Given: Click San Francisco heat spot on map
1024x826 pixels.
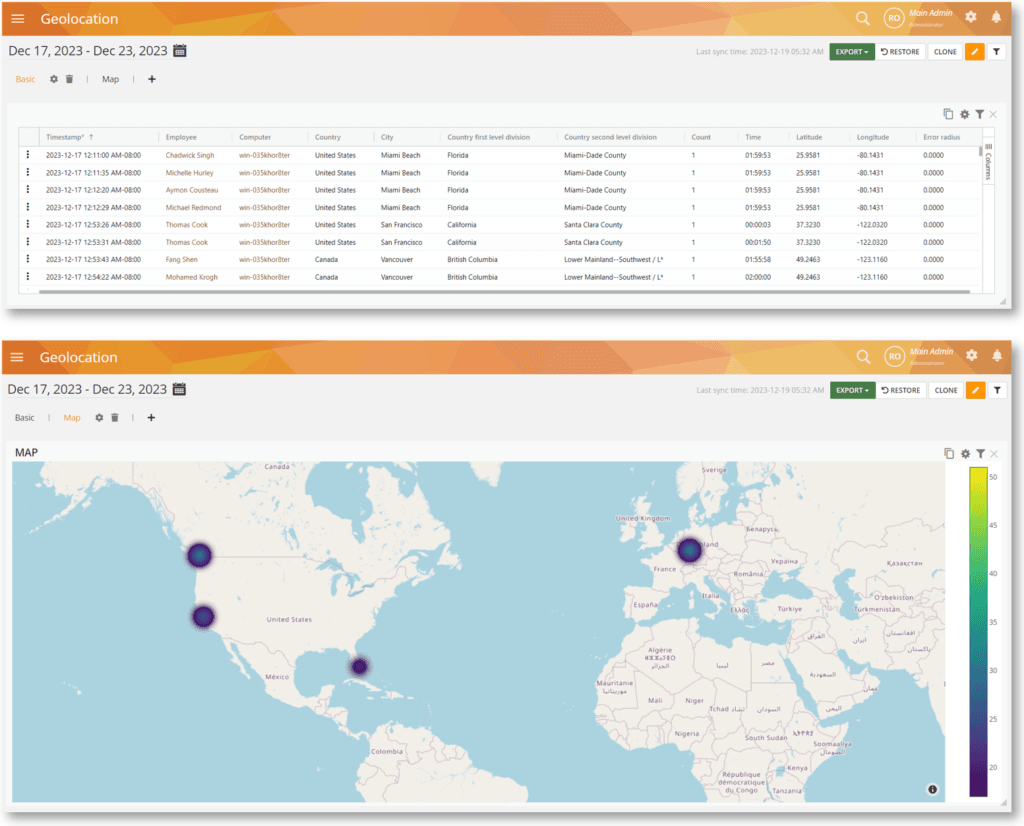Looking at the screenshot, I should coord(203,616).
